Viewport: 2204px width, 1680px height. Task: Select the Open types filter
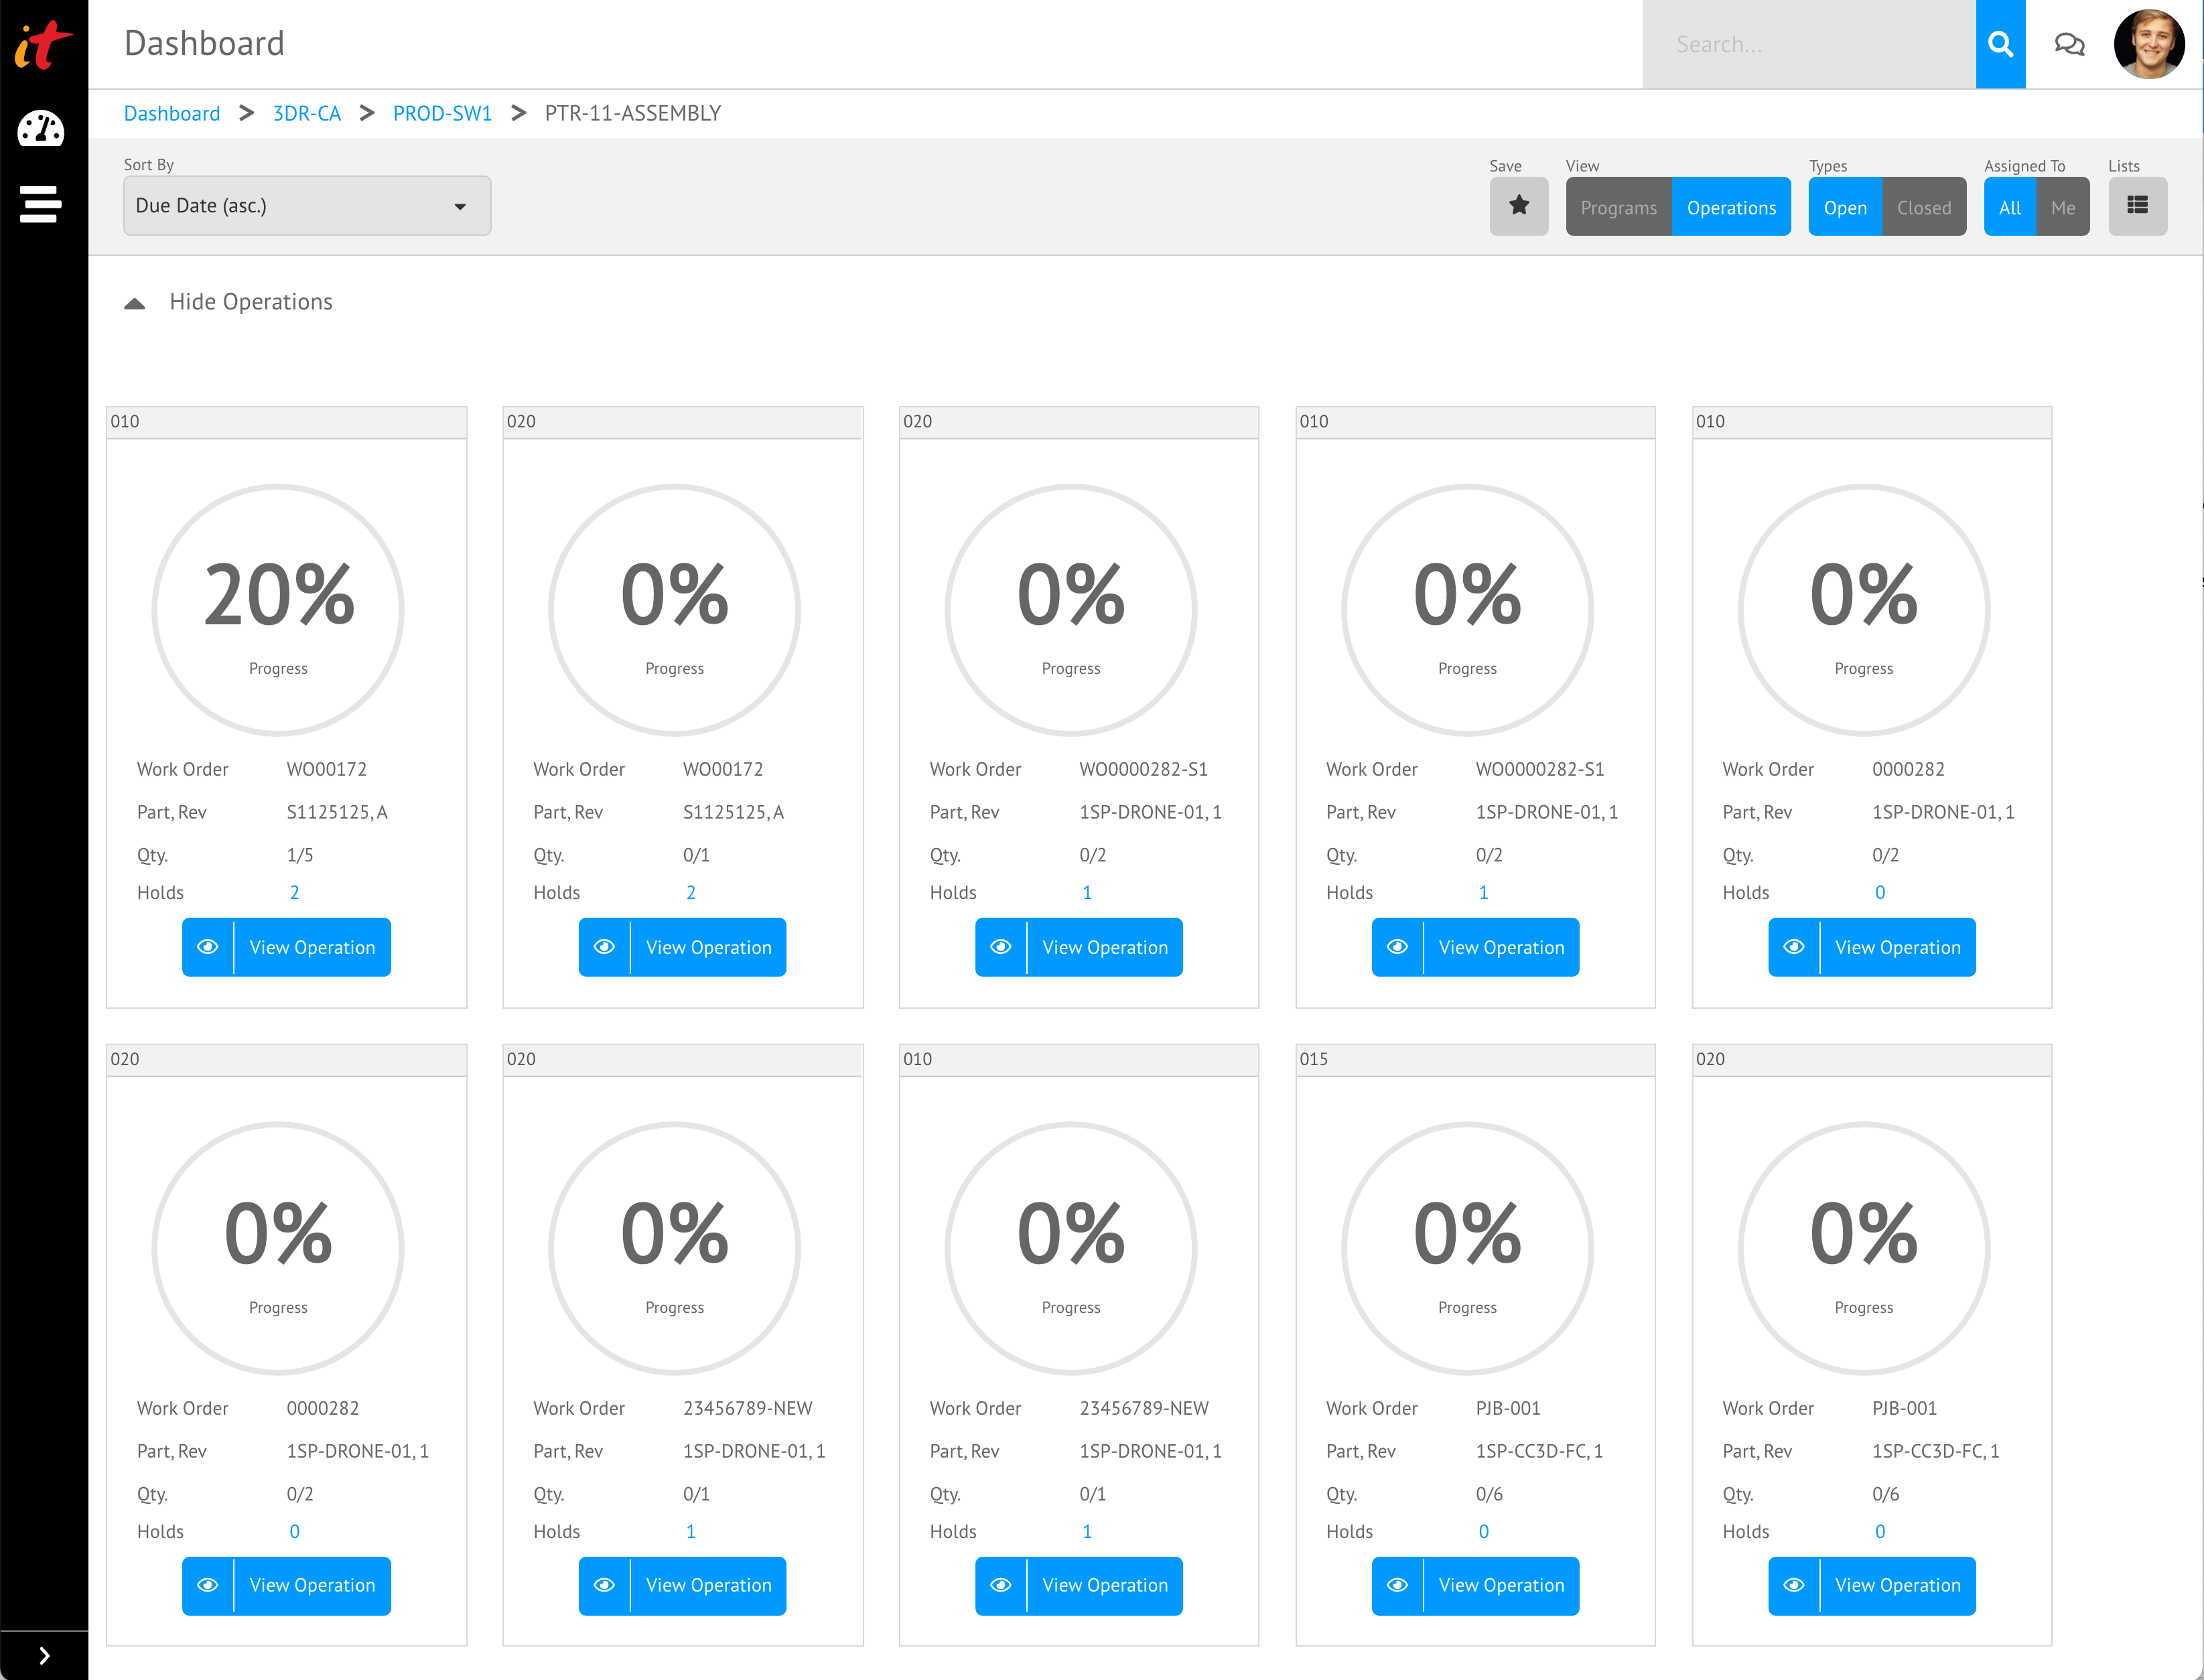coord(1845,207)
